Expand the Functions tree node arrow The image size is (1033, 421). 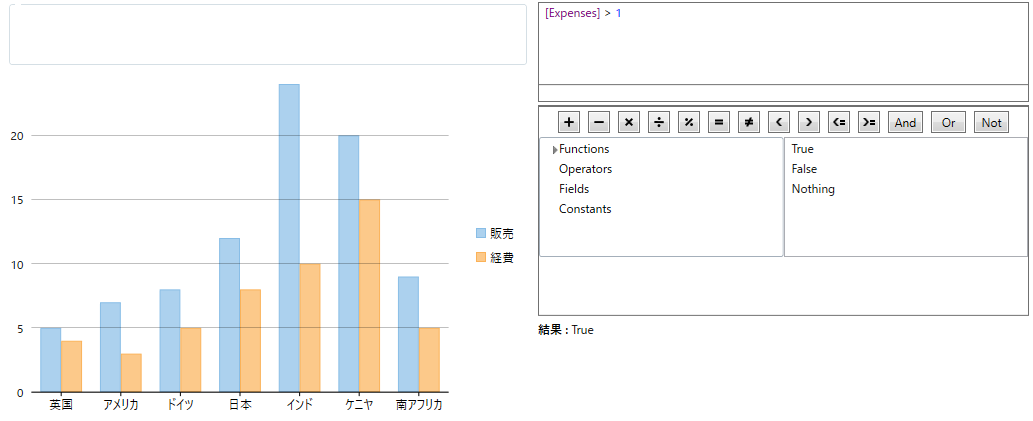555,150
